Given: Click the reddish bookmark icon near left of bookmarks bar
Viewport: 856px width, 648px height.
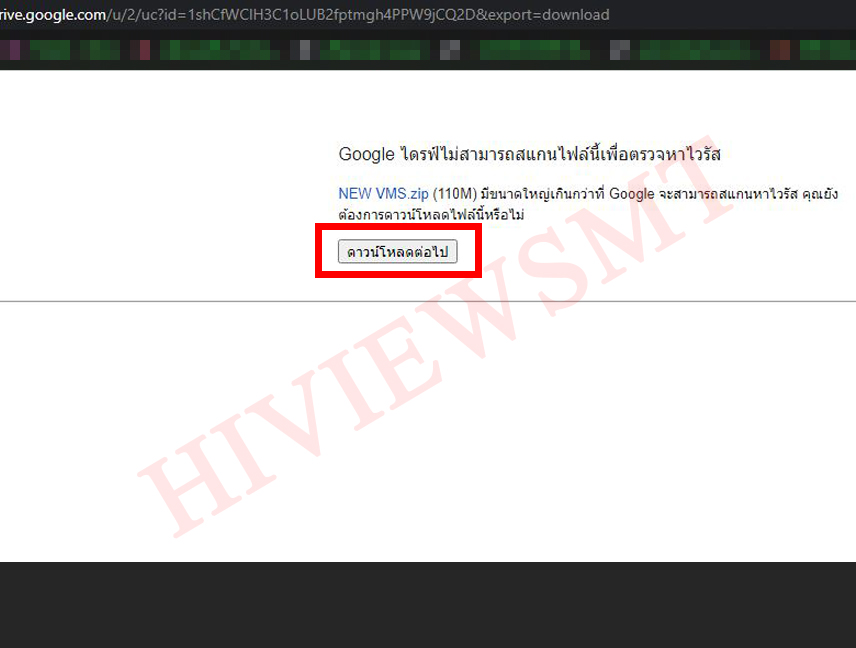Looking at the screenshot, I should [143, 49].
